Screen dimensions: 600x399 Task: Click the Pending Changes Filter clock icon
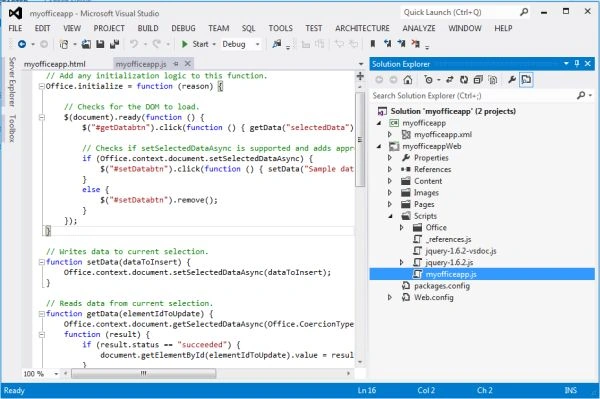point(429,80)
